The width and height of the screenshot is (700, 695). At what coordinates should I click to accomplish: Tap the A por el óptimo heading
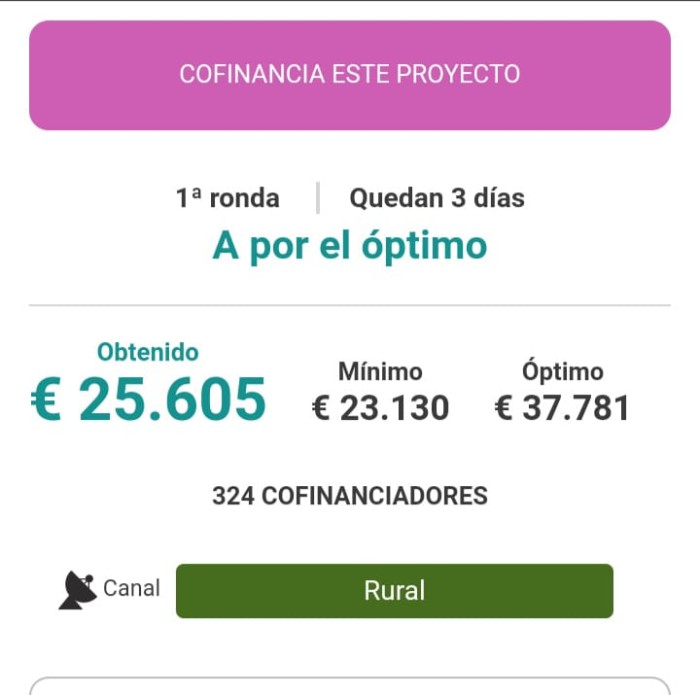pyautogui.click(x=349, y=246)
